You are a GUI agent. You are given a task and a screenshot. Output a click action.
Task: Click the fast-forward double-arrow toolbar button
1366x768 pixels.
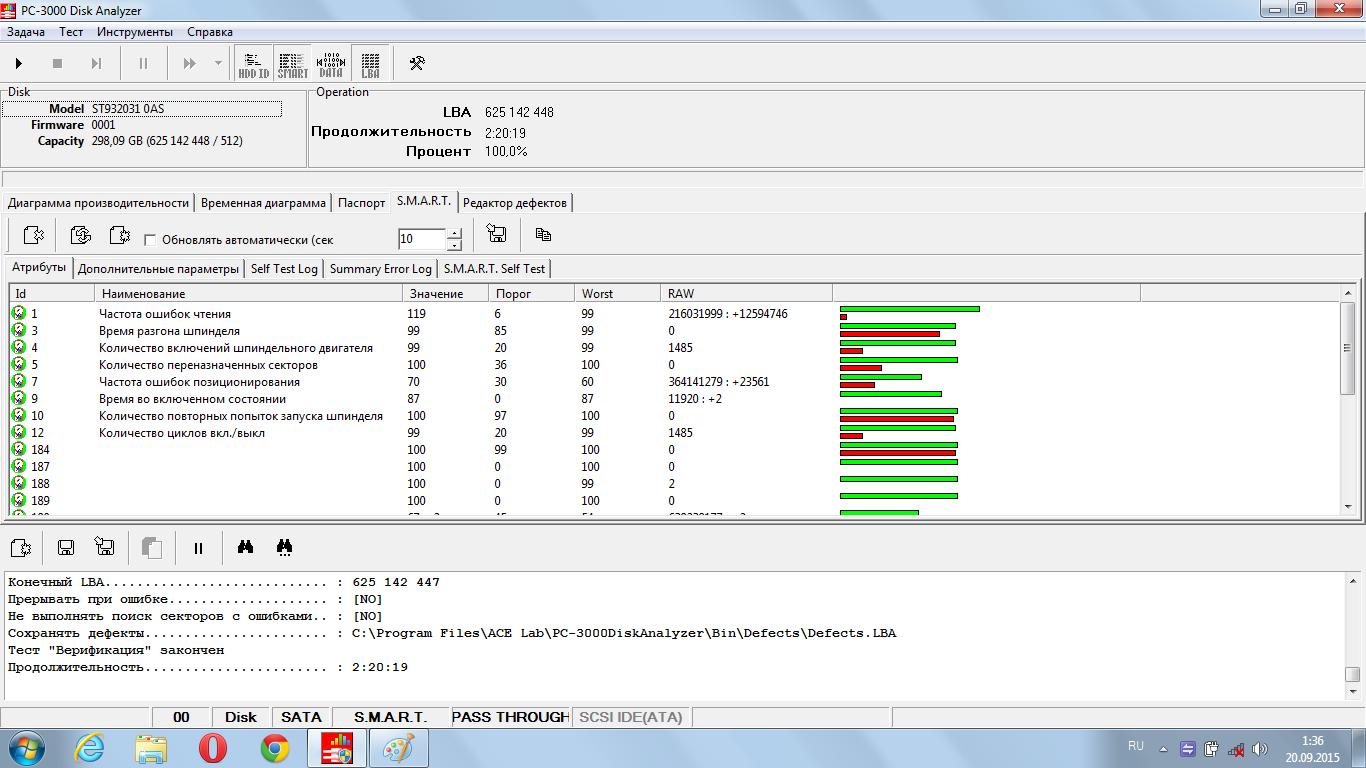pos(189,63)
